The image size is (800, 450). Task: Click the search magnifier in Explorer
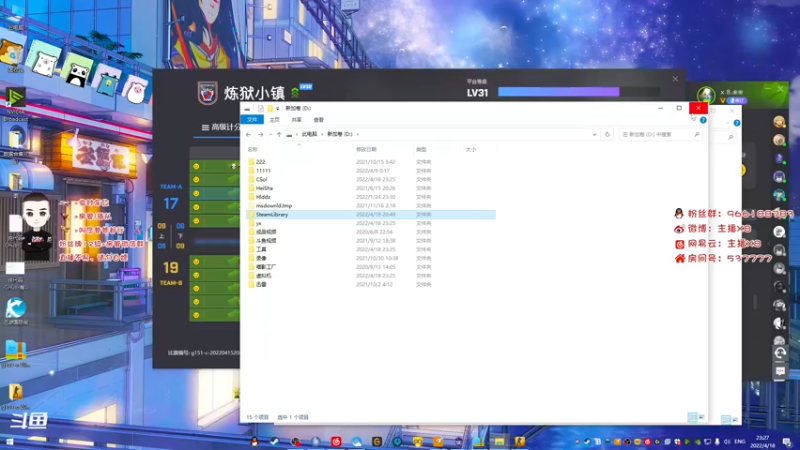pyautogui.click(x=696, y=134)
